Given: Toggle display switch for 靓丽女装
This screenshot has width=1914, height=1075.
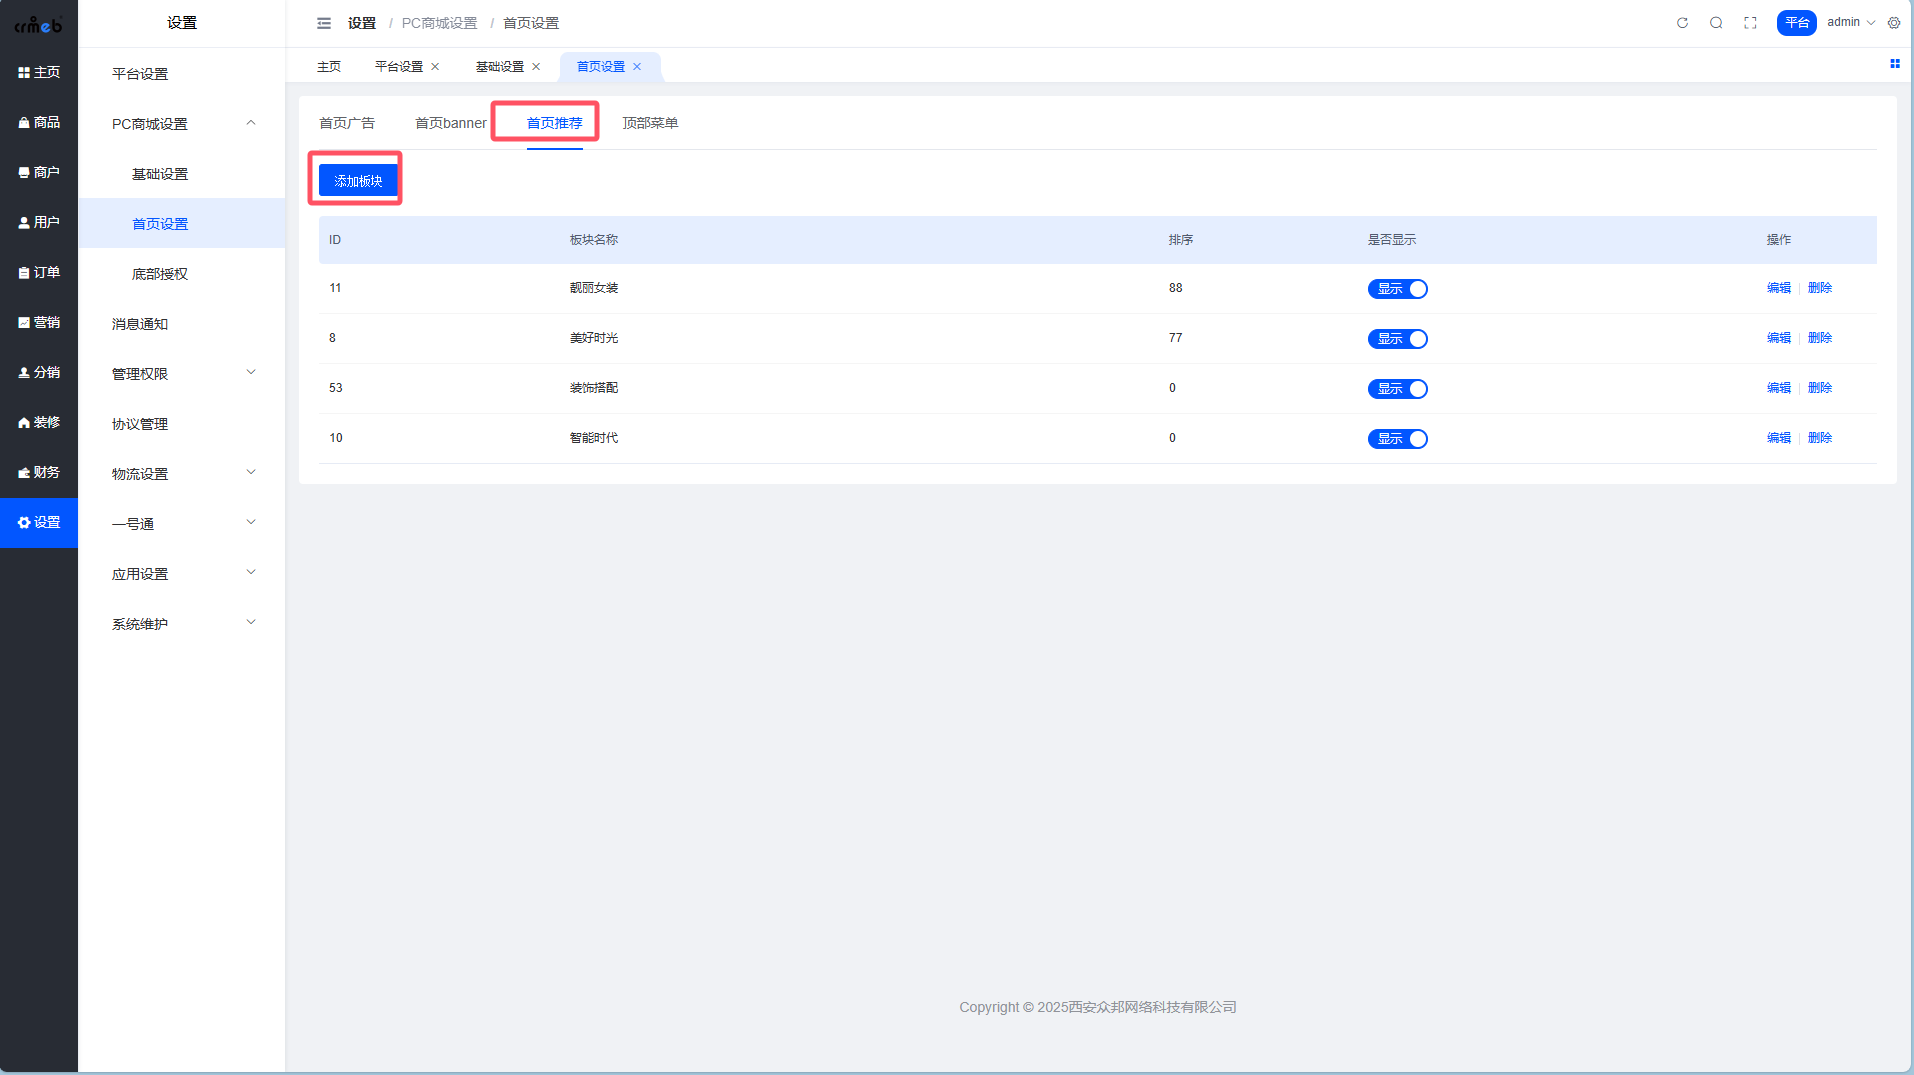Looking at the screenshot, I should tap(1397, 289).
